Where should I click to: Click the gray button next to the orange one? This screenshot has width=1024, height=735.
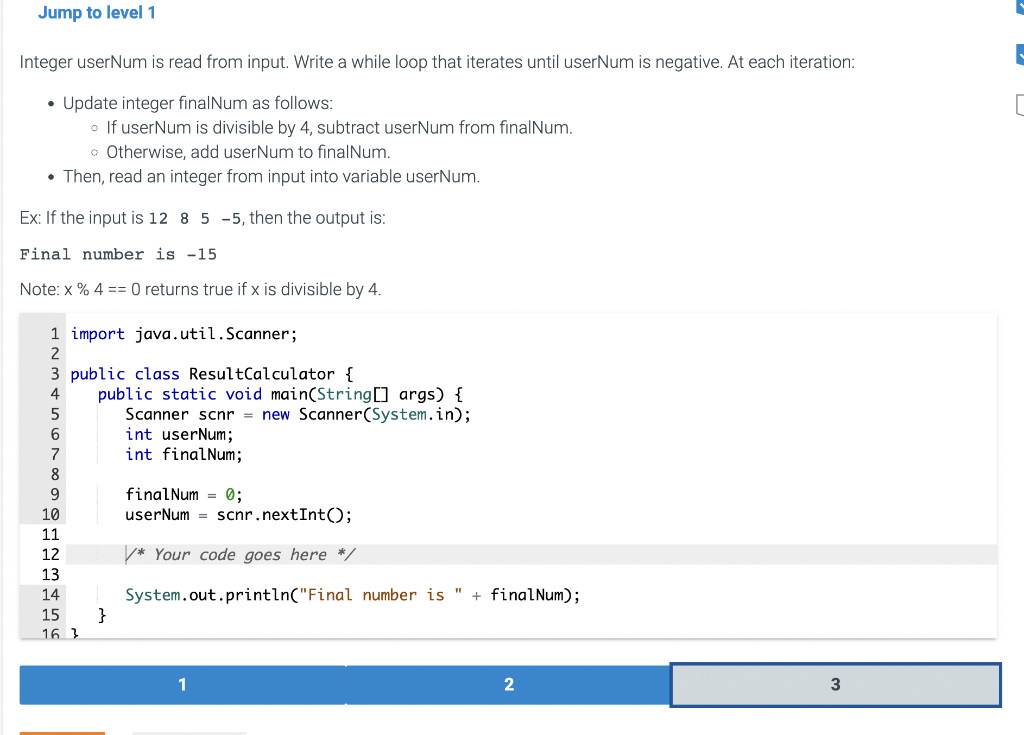tap(190, 733)
